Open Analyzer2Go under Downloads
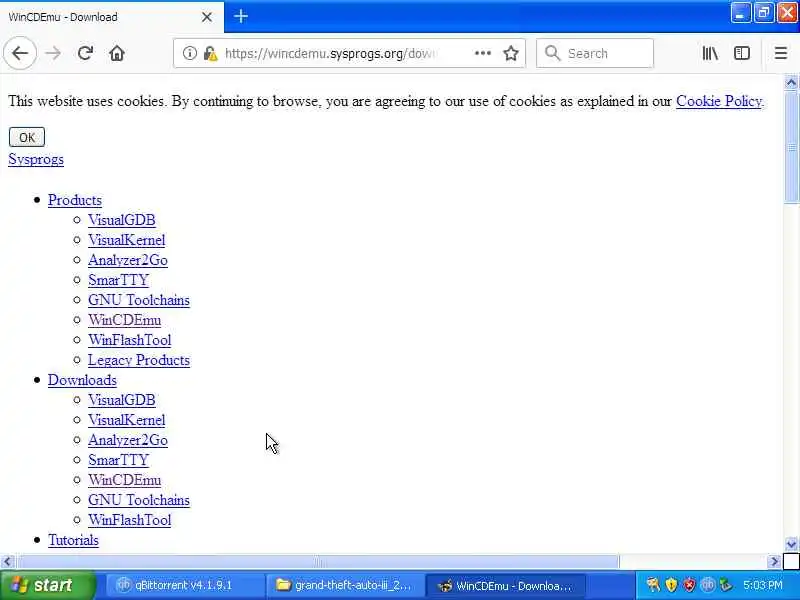The height and width of the screenshot is (600, 800). click(x=128, y=440)
